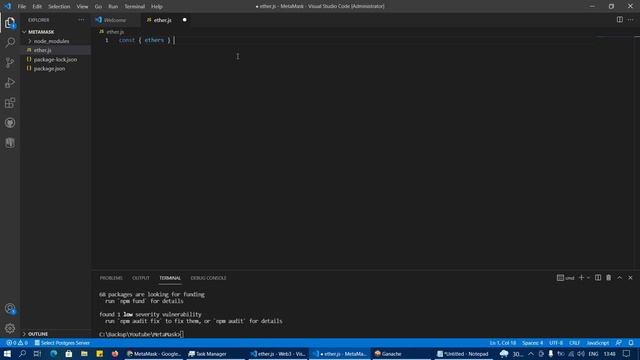Open the View menu

pyautogui.click(x=82, y=7)
